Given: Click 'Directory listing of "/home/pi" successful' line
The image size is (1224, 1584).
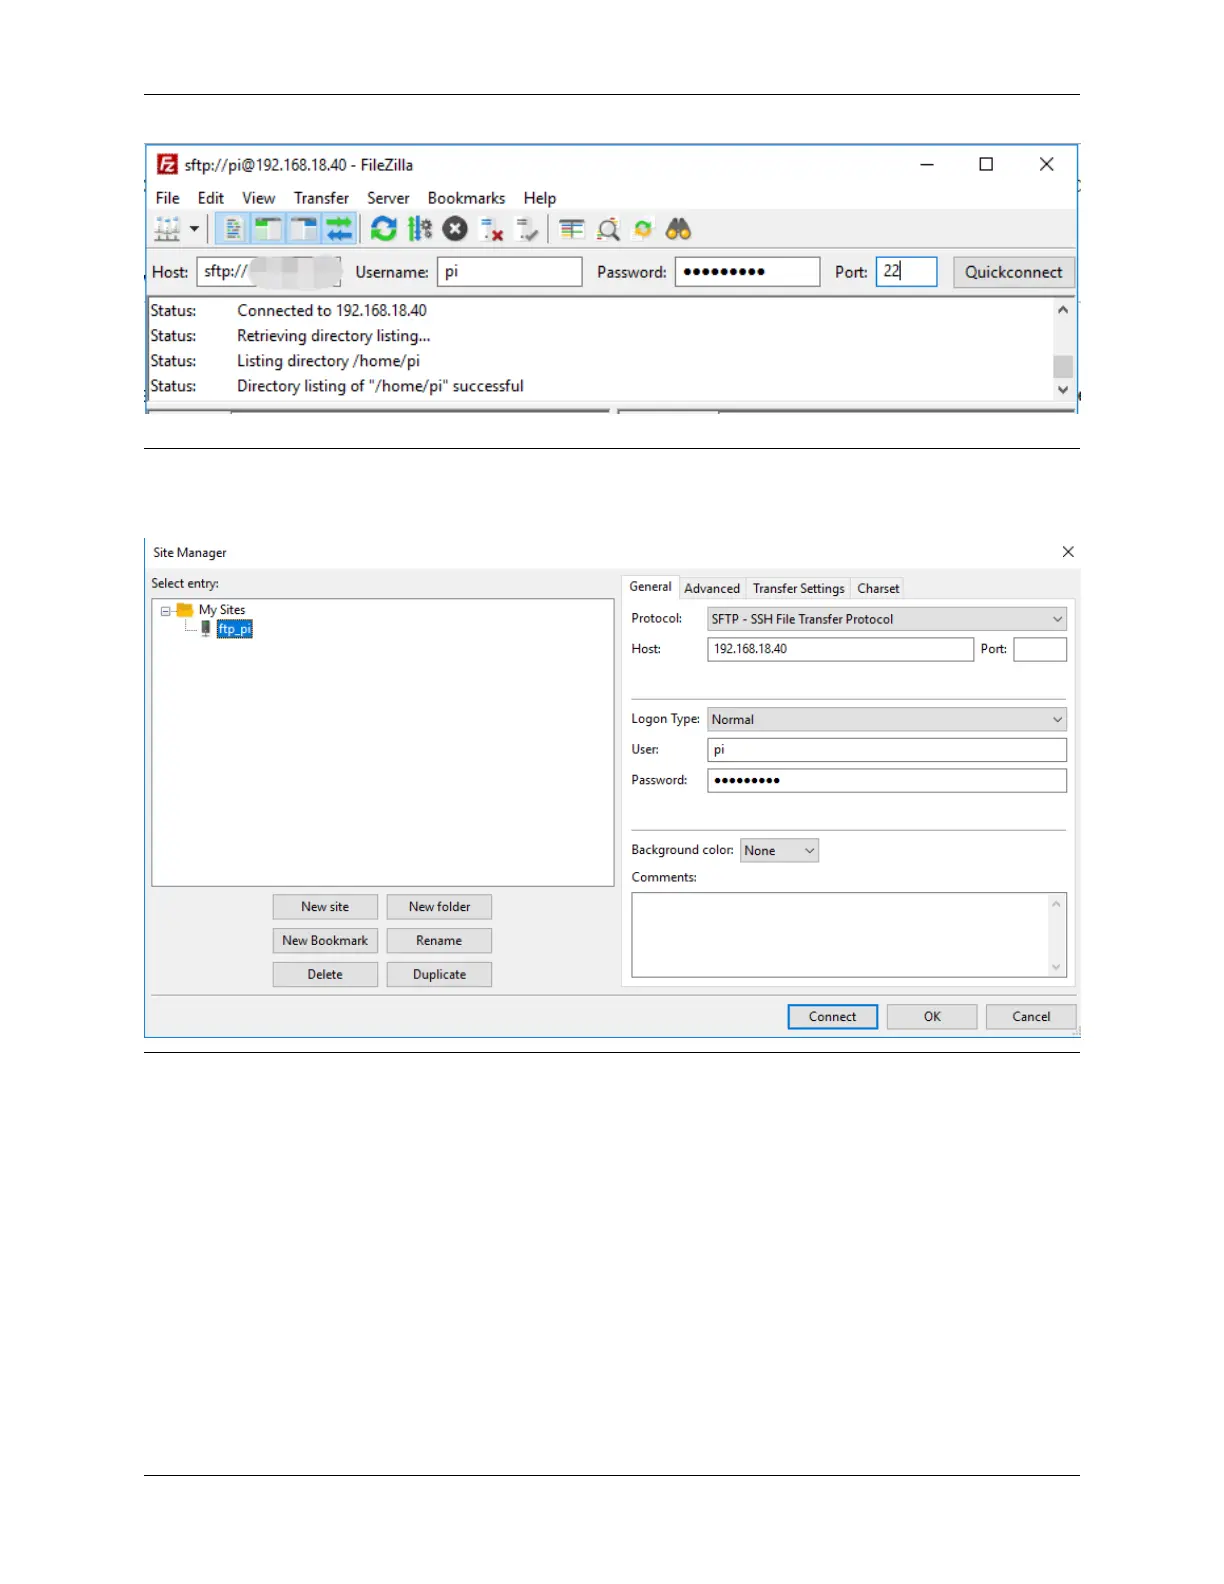Looking at the screenshot, I should tap(380, 386).
